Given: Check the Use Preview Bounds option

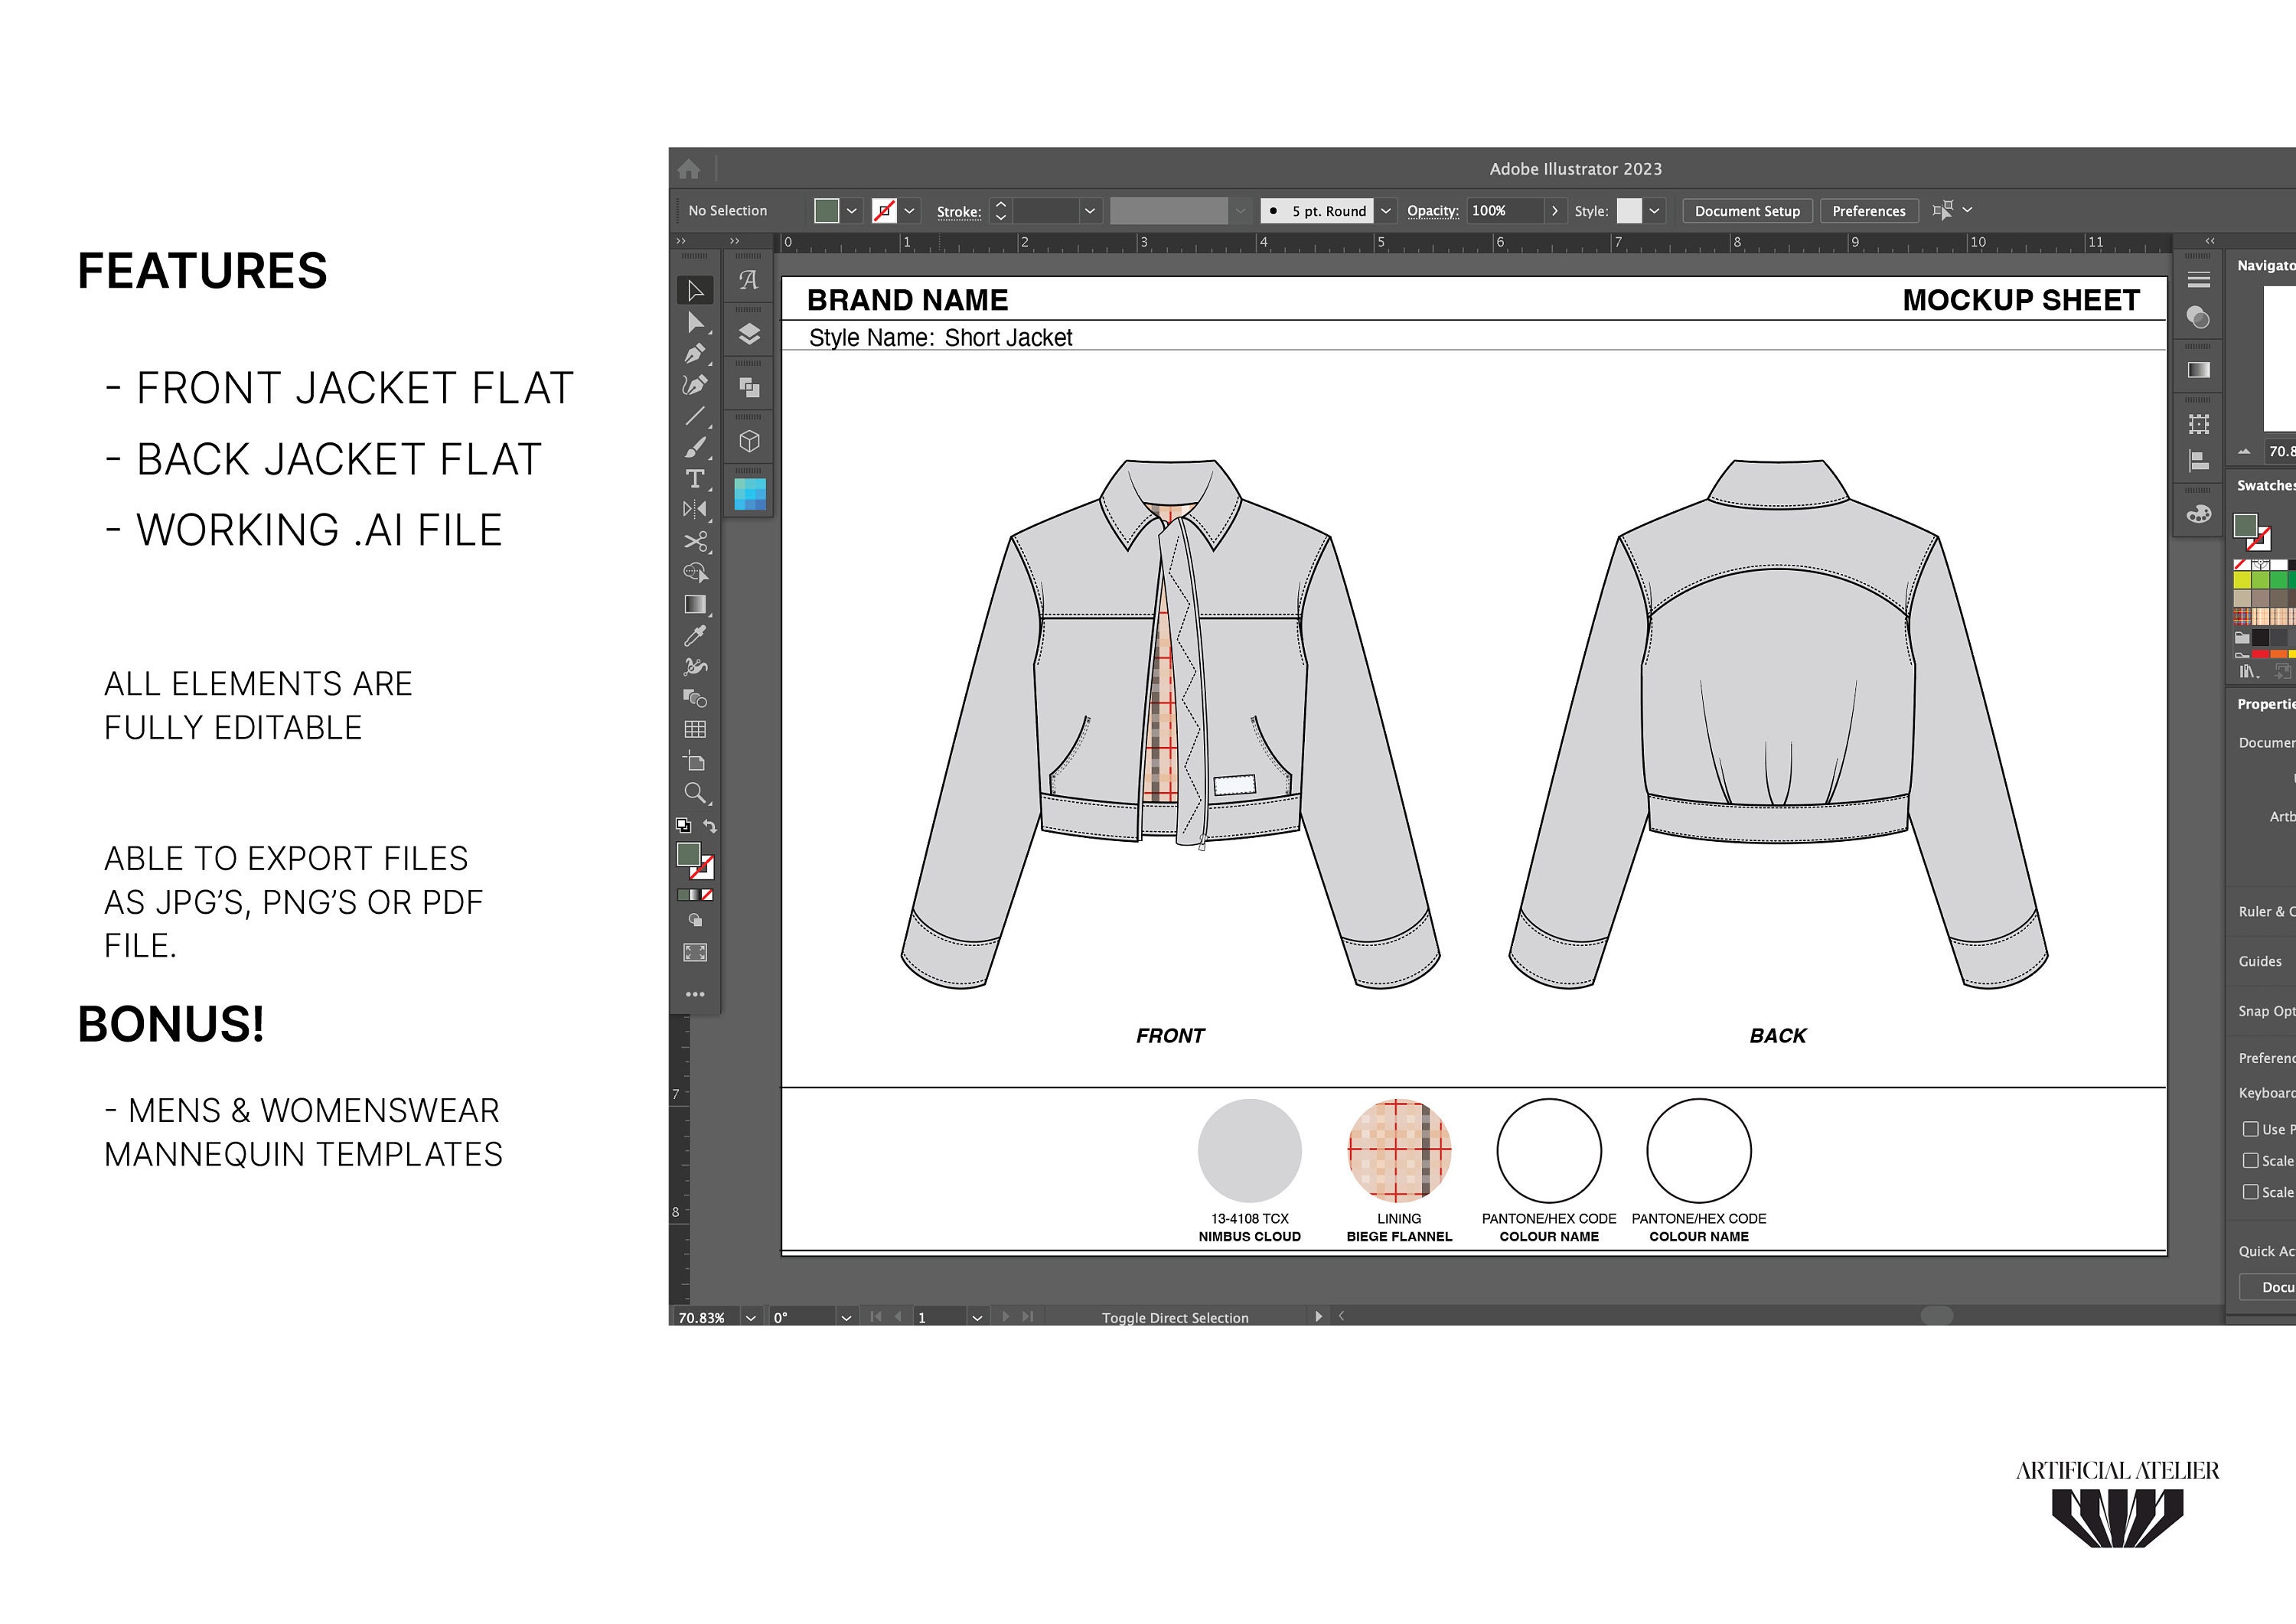Looking at the screenshot, I should [2252, 1129].
